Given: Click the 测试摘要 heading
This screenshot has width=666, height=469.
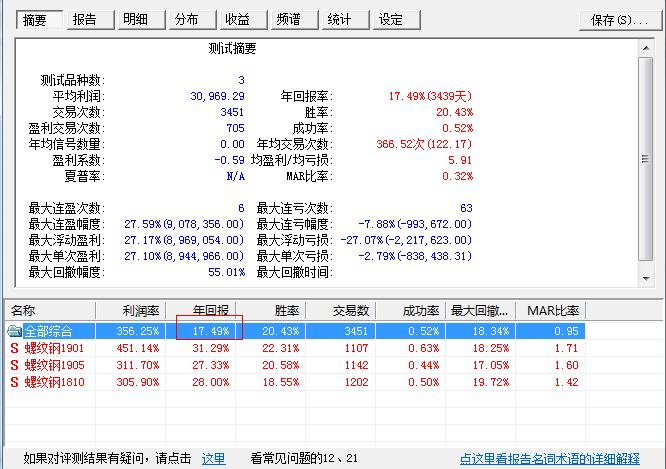Looking at the screenshot, I should (x=232, y=48).
